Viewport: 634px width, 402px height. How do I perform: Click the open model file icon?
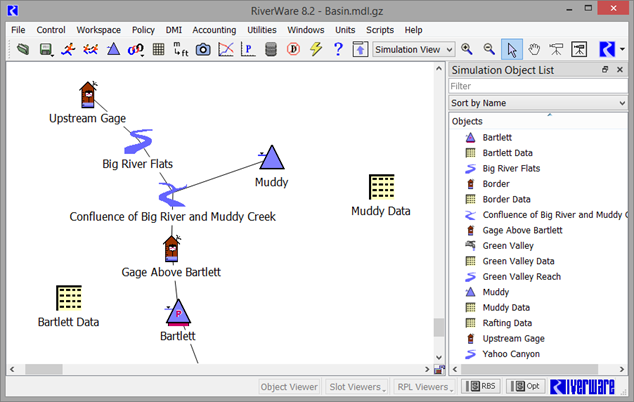[23, 49]
